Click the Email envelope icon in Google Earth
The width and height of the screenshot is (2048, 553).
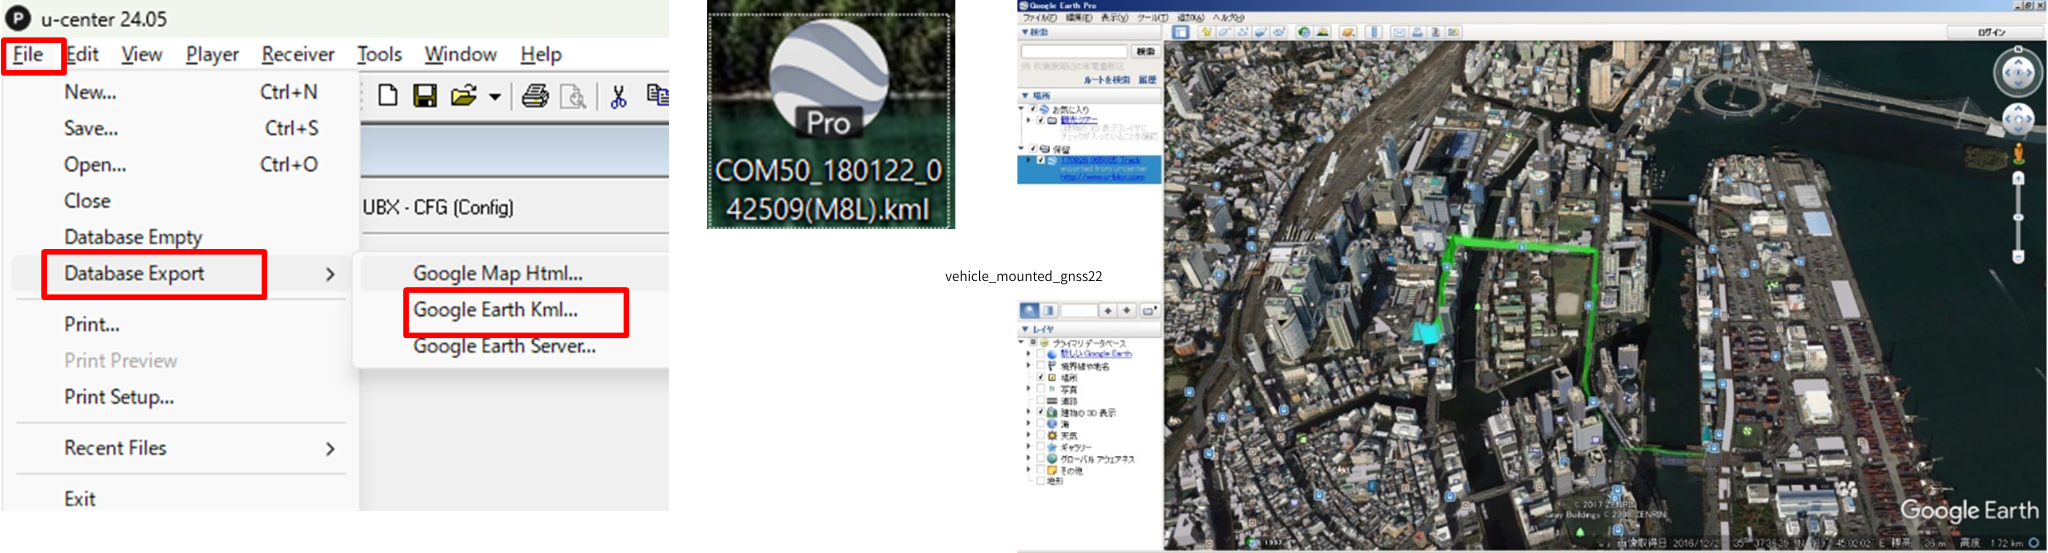point(1399,32)
